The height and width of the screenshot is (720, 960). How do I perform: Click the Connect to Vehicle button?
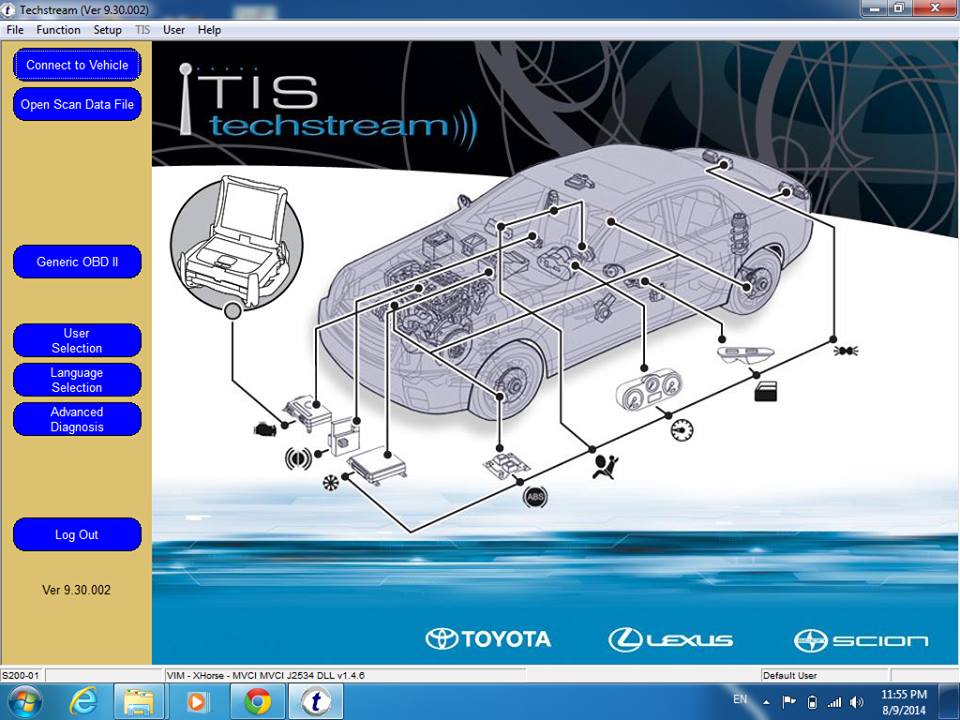[x=77, y=65]
